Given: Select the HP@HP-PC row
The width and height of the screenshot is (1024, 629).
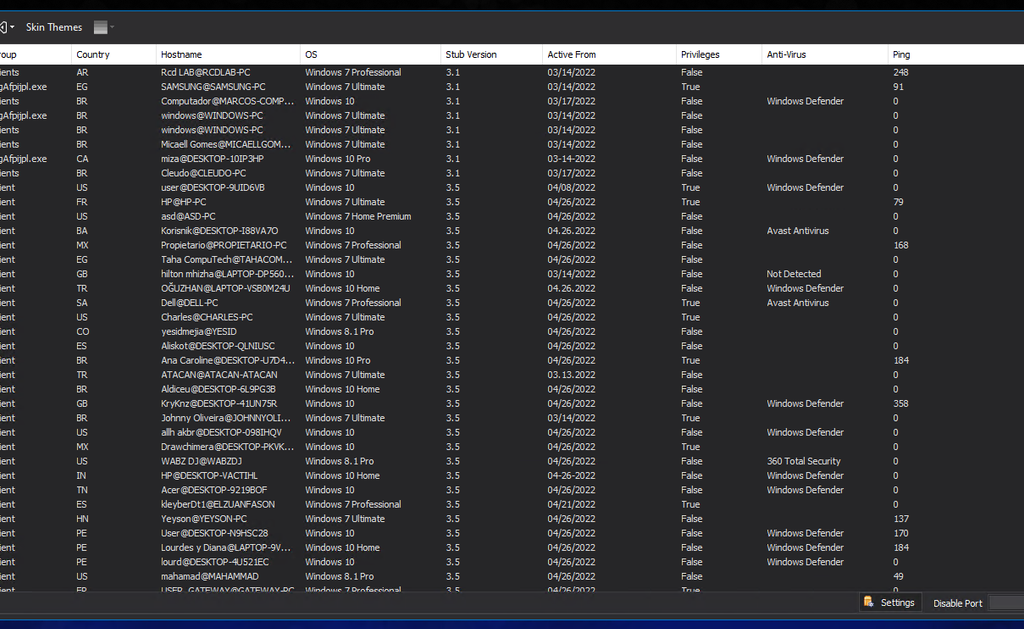Looking at the screenshot, I should pos(184,202).
